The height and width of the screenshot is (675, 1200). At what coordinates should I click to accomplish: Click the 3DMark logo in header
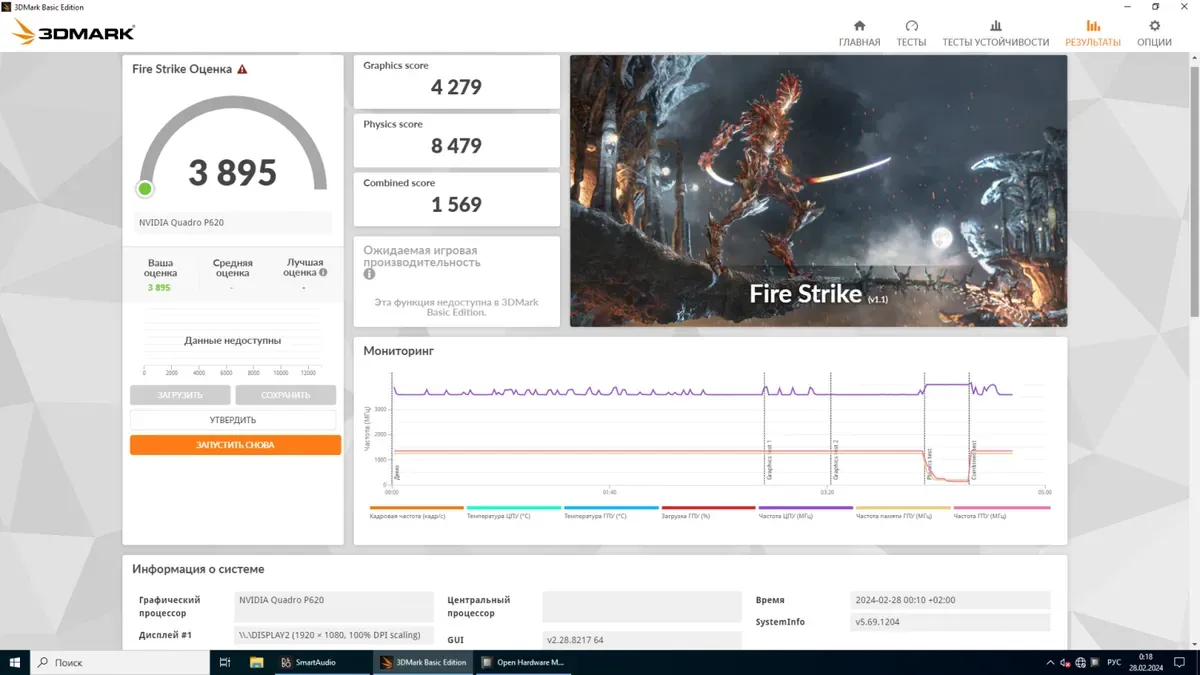(74, 34)
